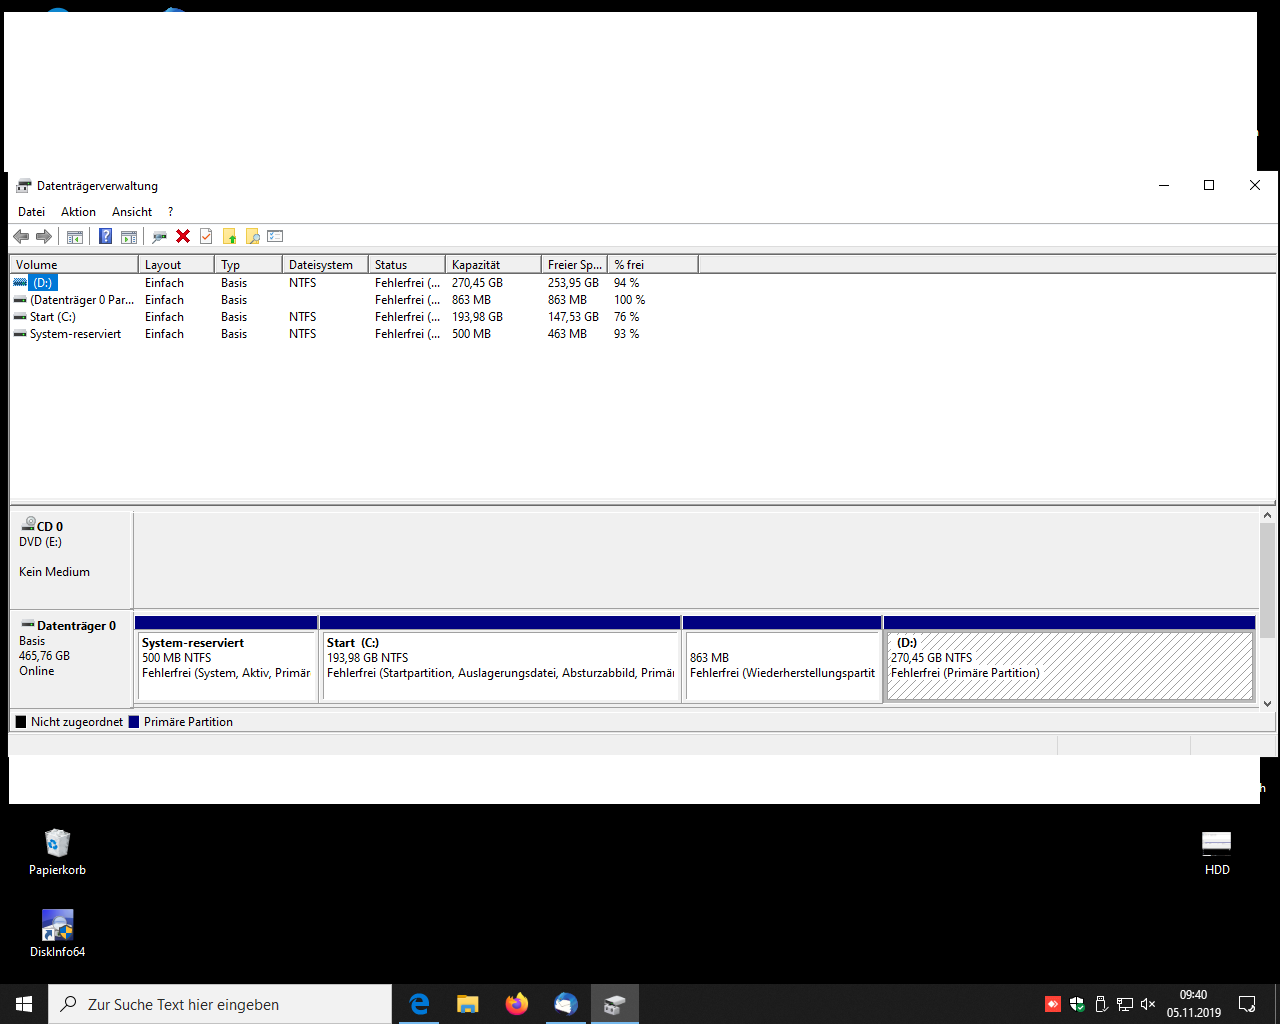Image resolution: width=1280 pixels, height=1024 pixels.
Task: Click the folder with magnifier icon
Action: (x=253, y=237)
